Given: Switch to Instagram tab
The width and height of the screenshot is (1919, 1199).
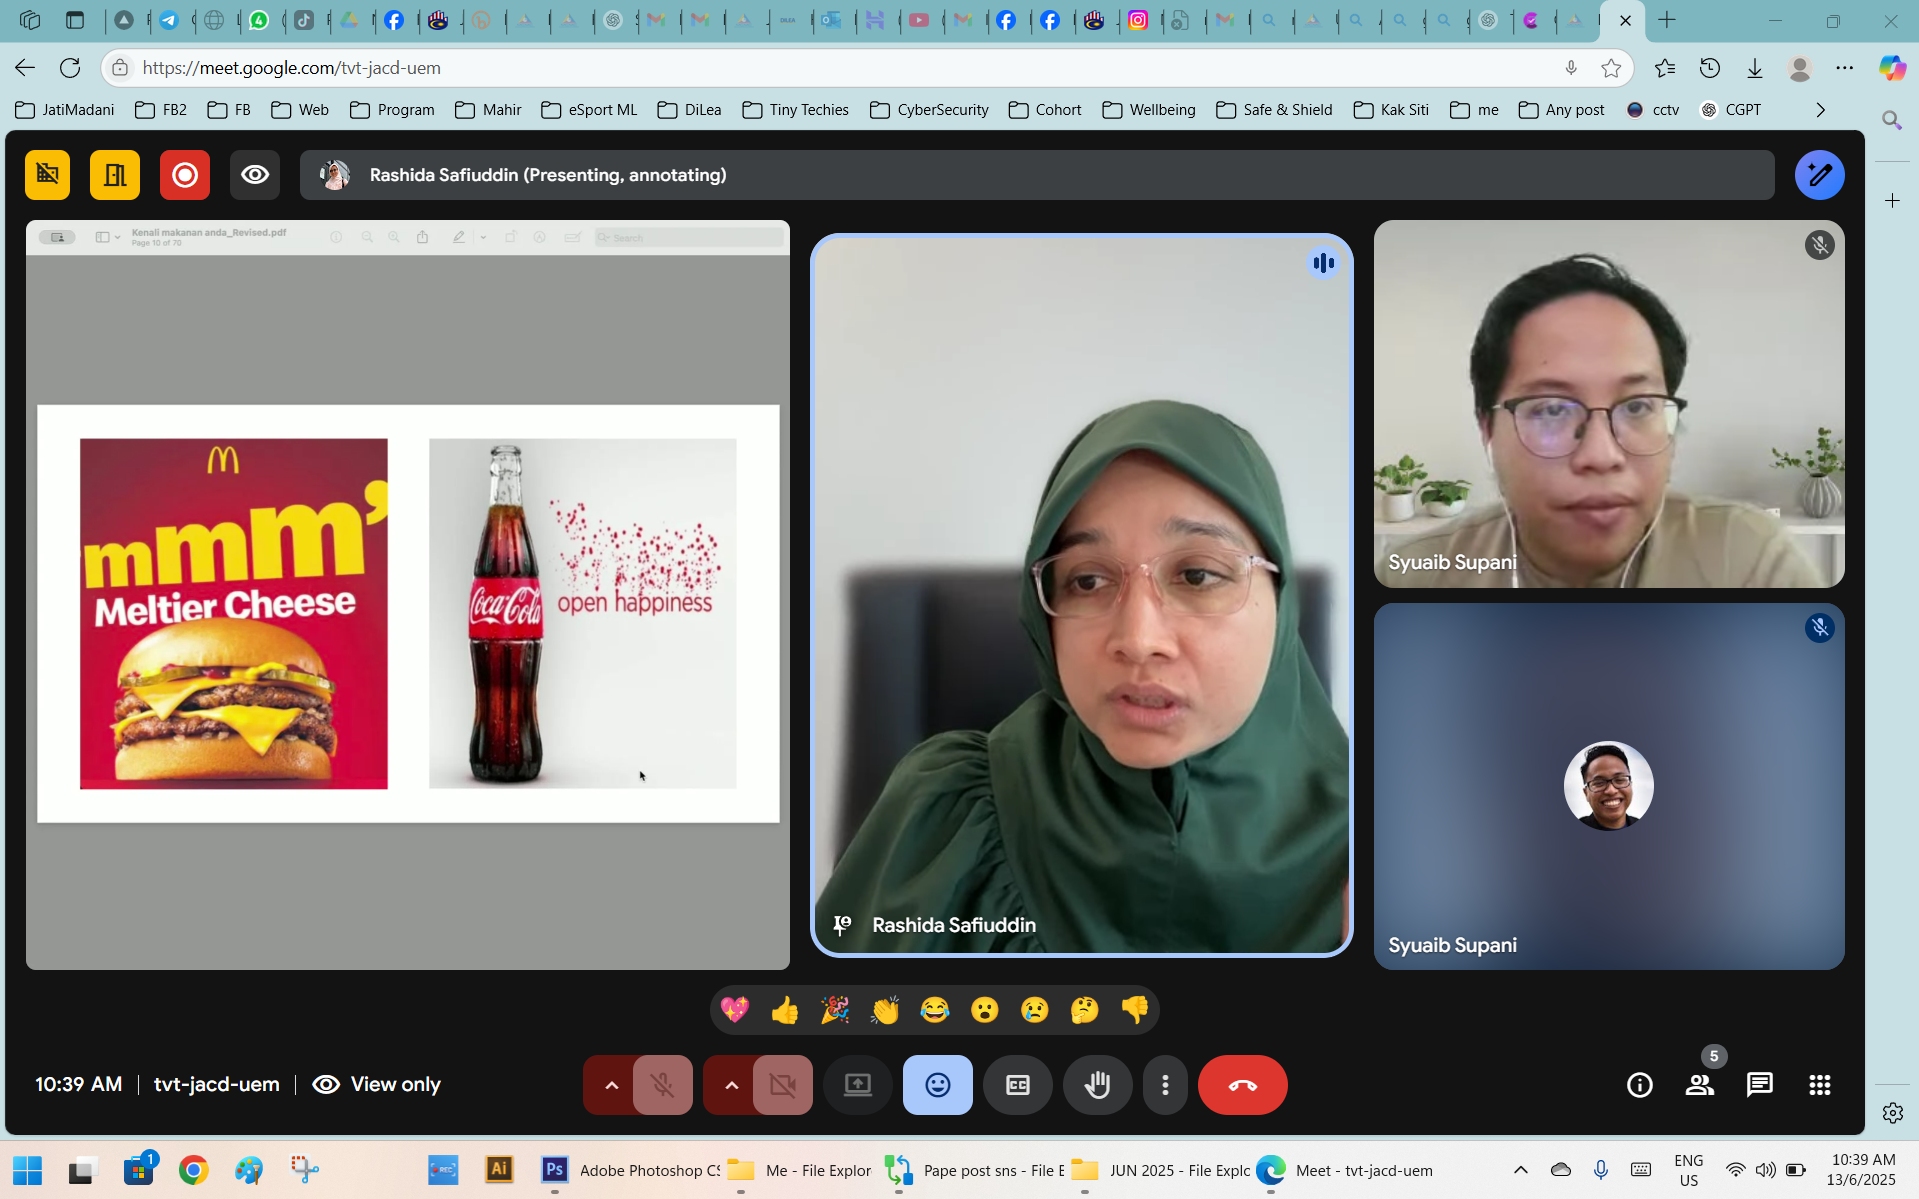Looking at the screenshot, I should [1138, 20].
